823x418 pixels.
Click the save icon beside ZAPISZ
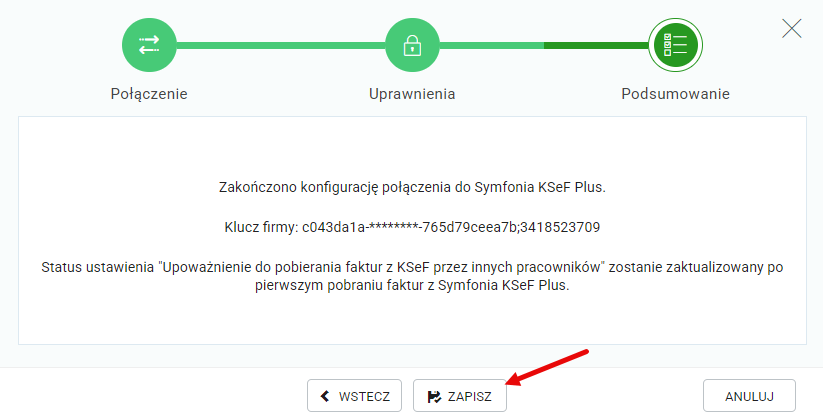click(x=434, y=396)
